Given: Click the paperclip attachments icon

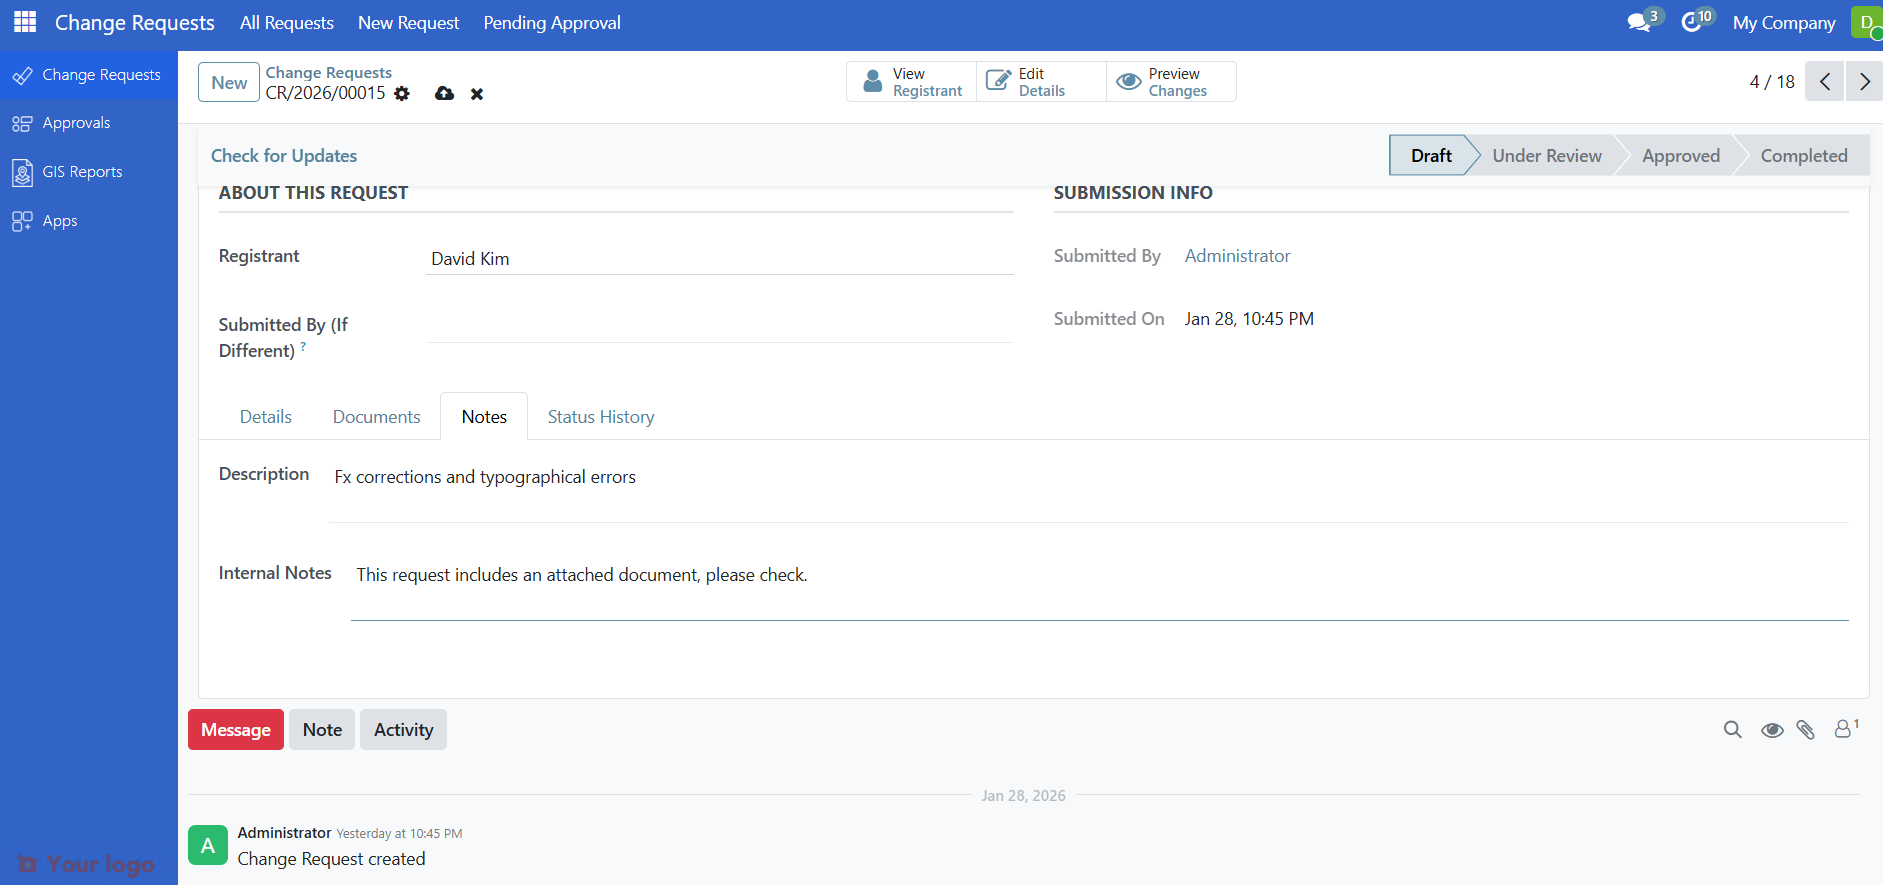Looking at the screenshot, I should pyautogui.click(x=1805, y=730).
